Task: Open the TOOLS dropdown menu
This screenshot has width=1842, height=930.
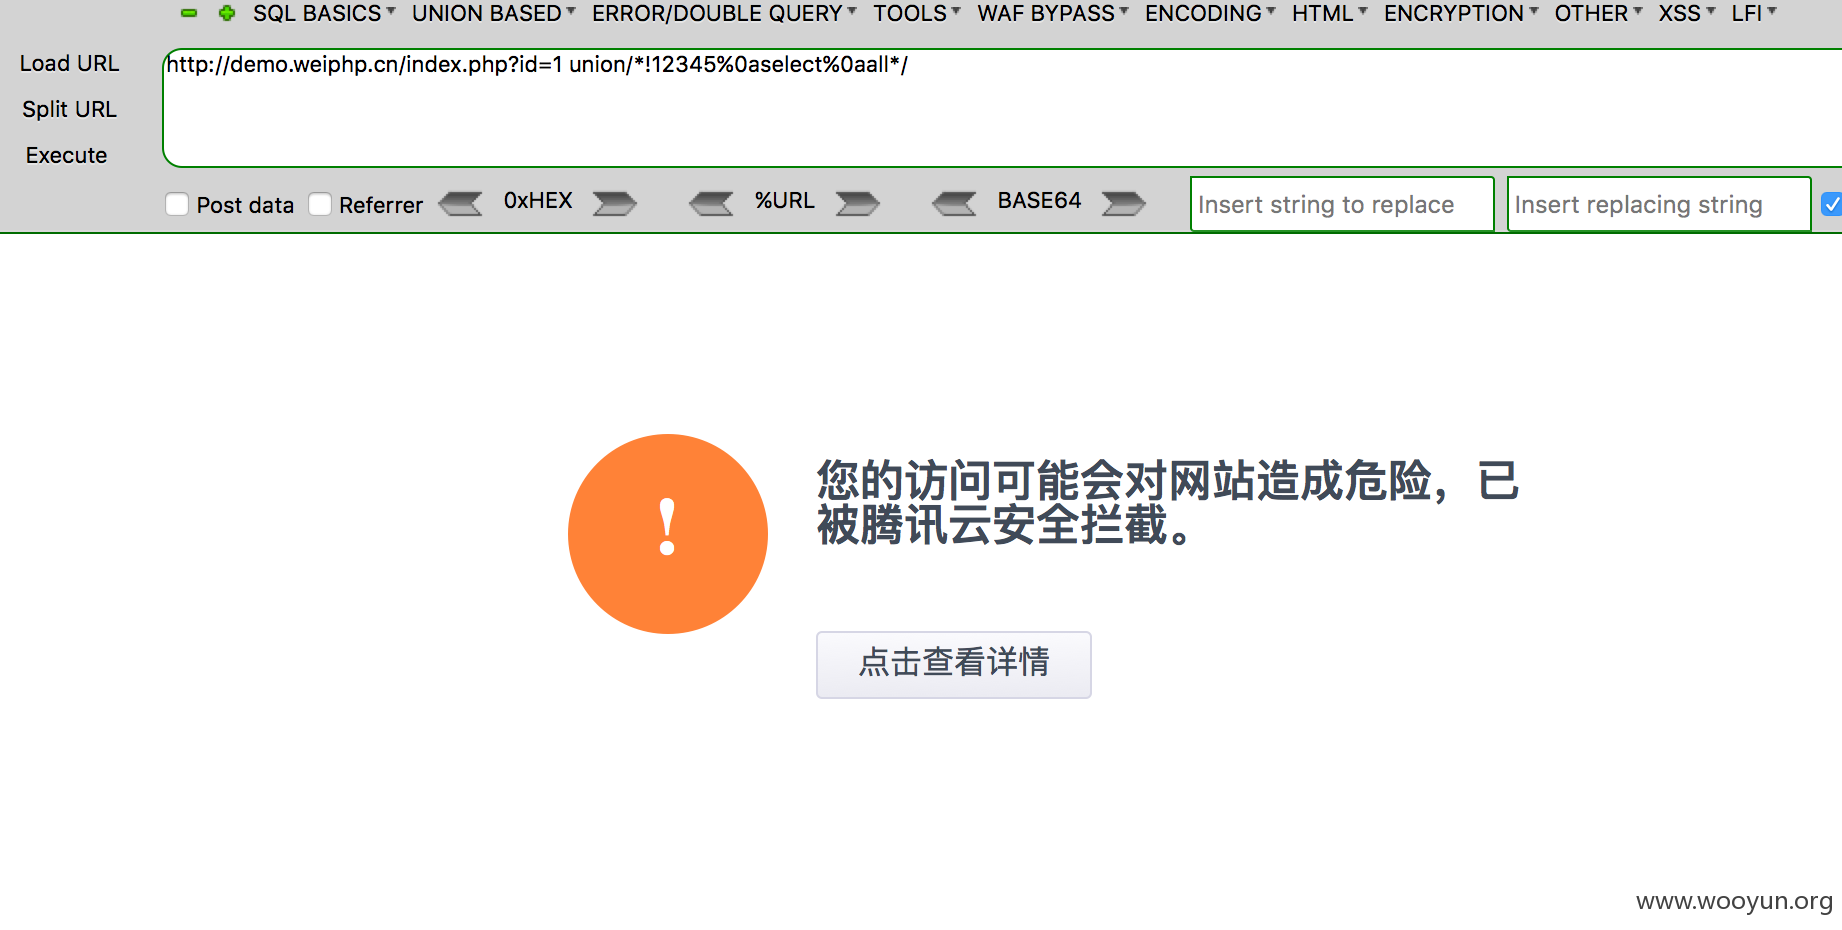Action: pos(917,13)
